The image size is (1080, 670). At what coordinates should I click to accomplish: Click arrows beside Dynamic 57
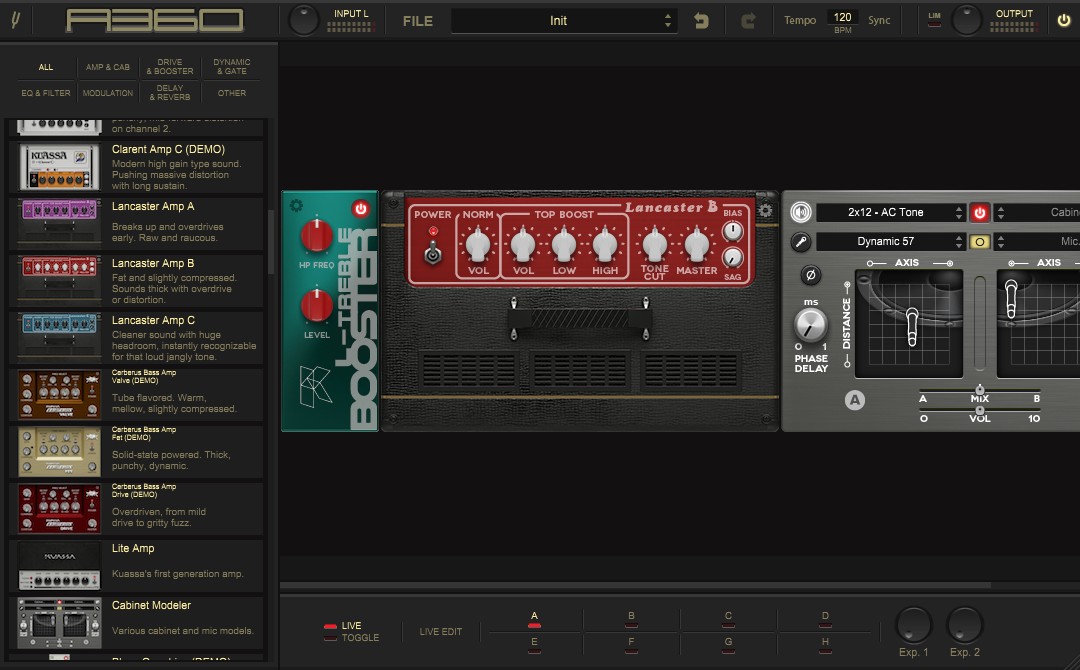(x=959, y=242)
